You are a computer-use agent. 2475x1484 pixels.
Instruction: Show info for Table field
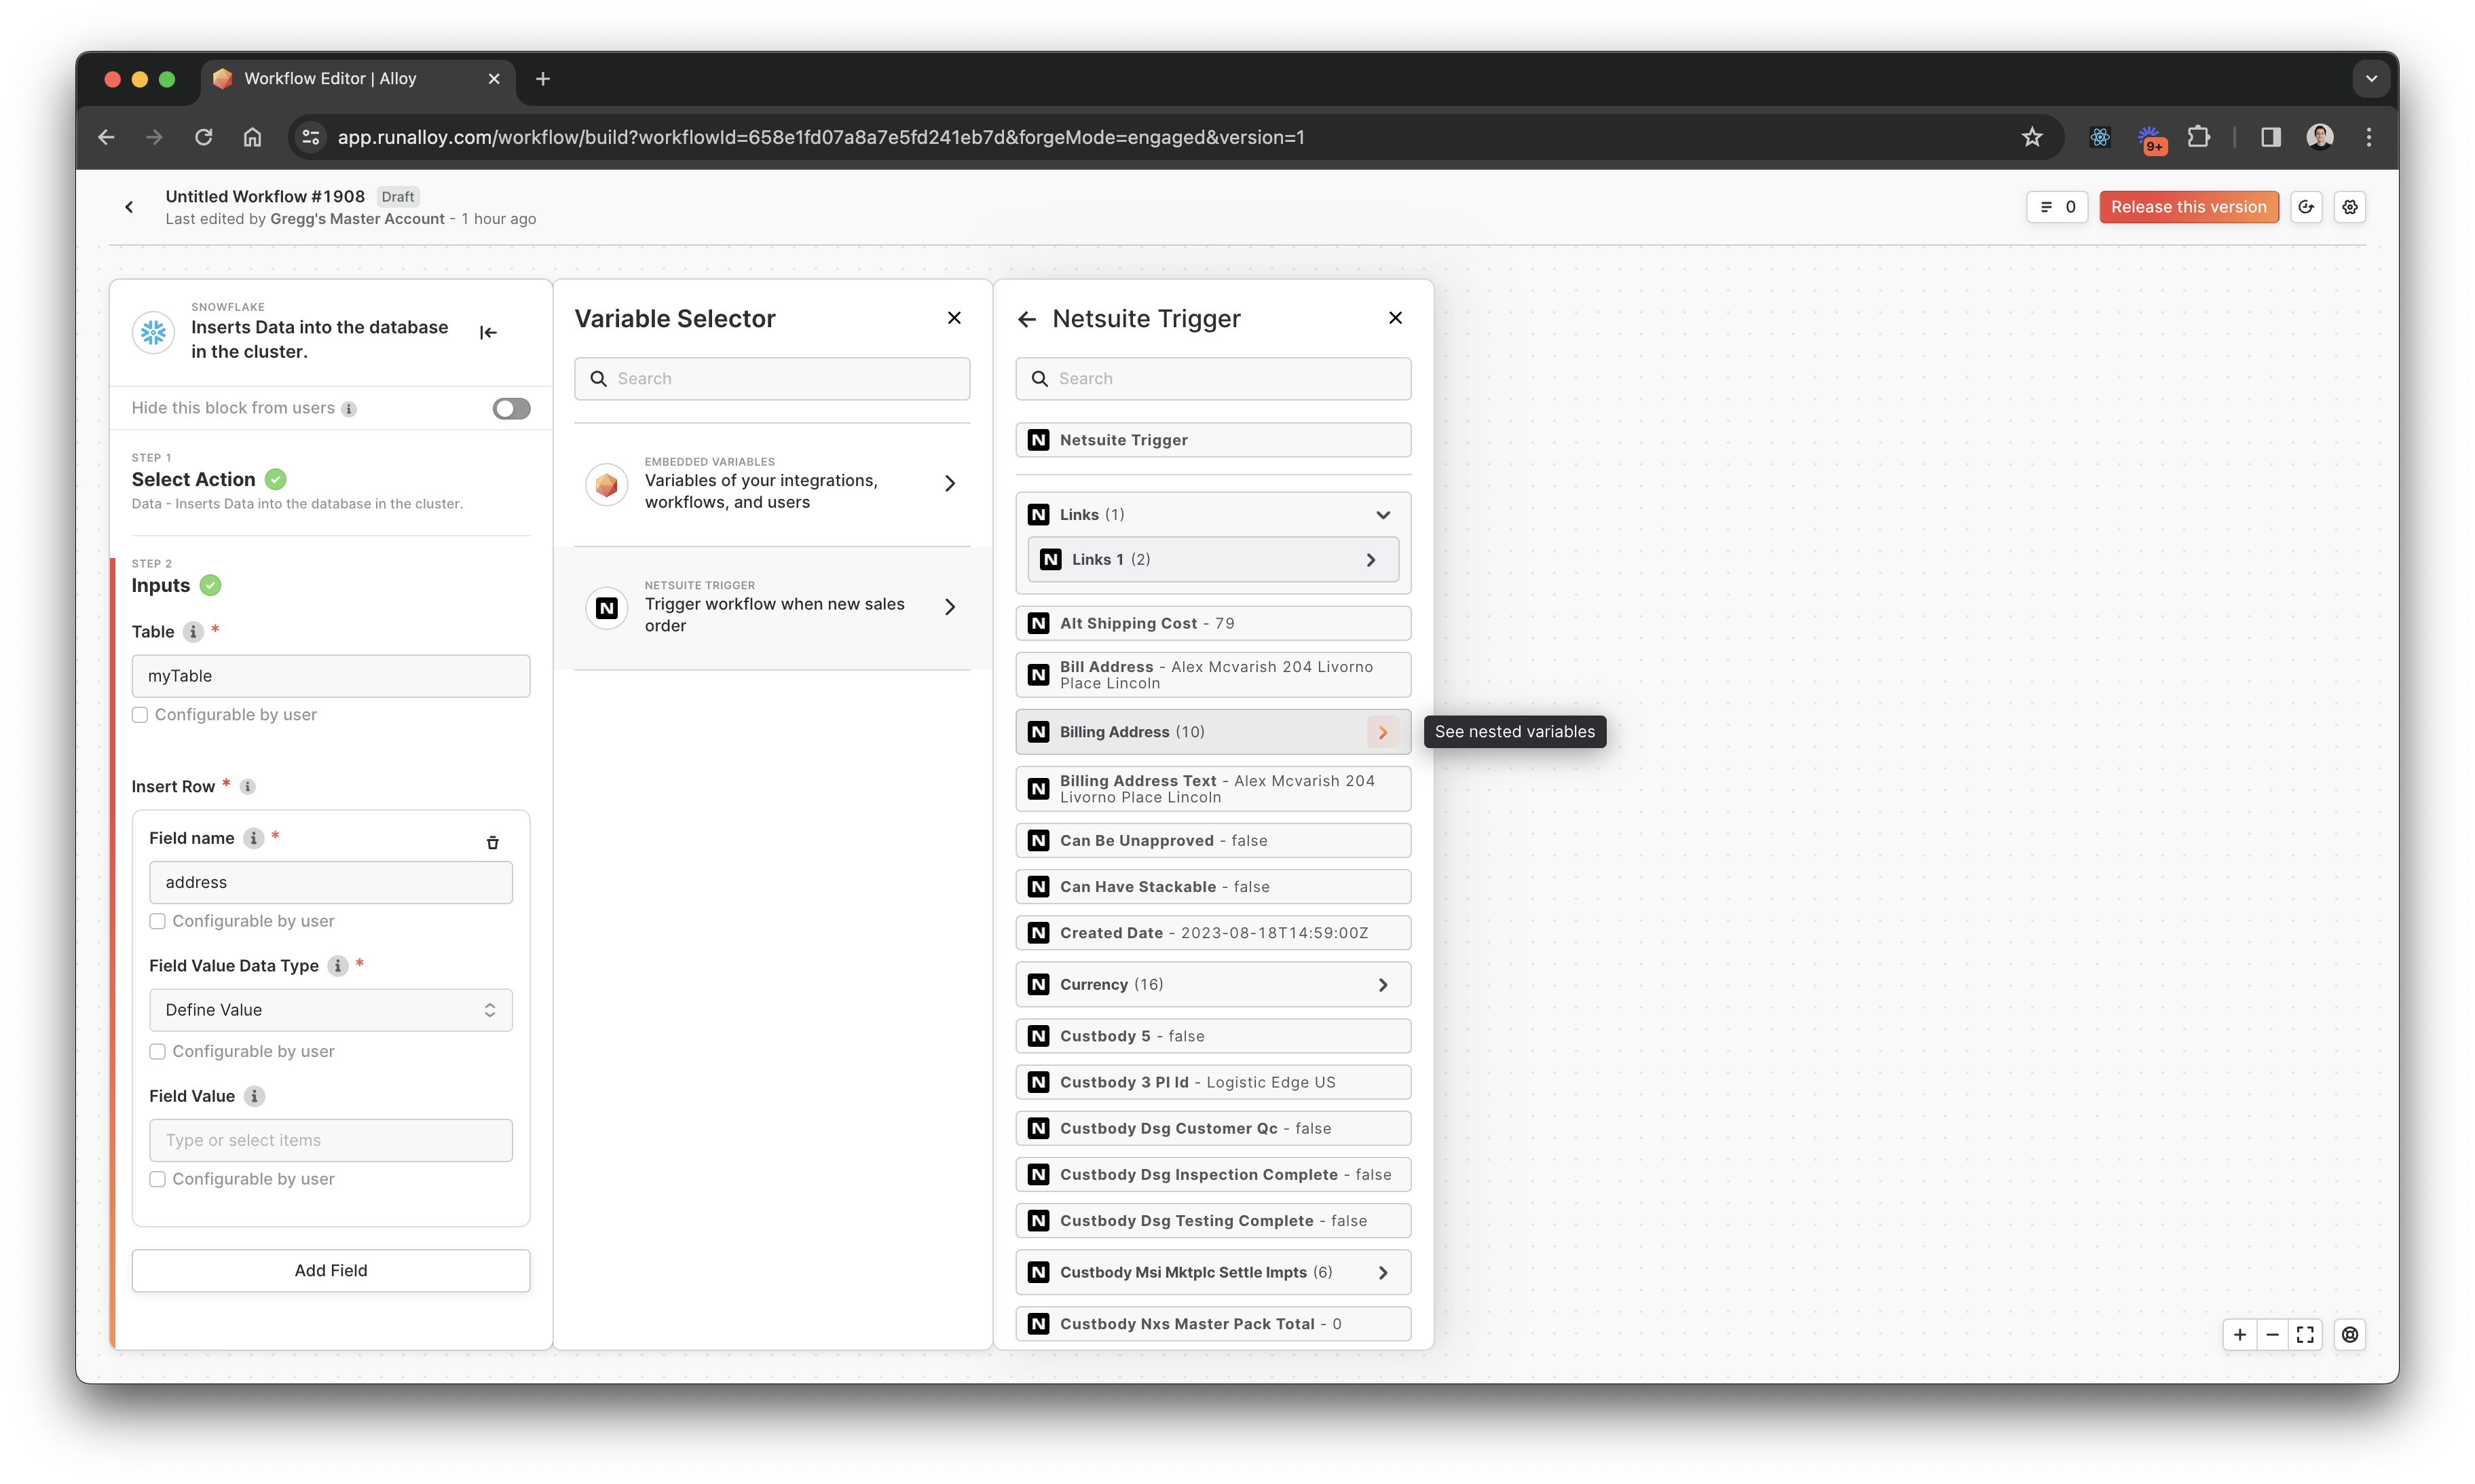point(193,632)
